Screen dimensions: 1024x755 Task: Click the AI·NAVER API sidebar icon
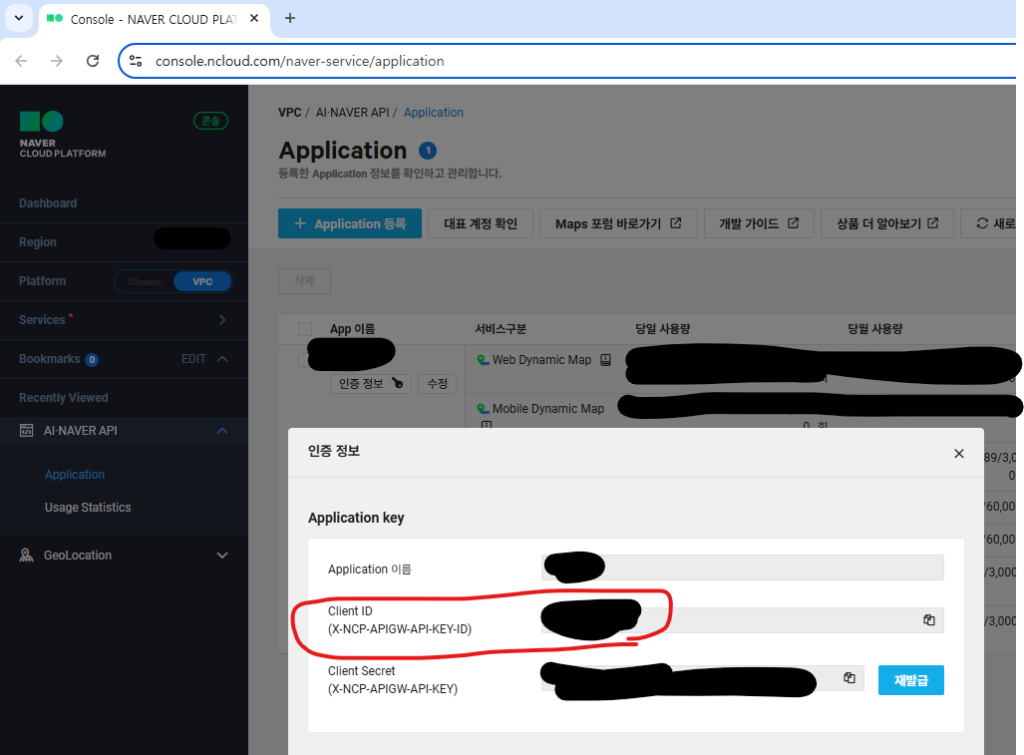click(x=27, y=430)
